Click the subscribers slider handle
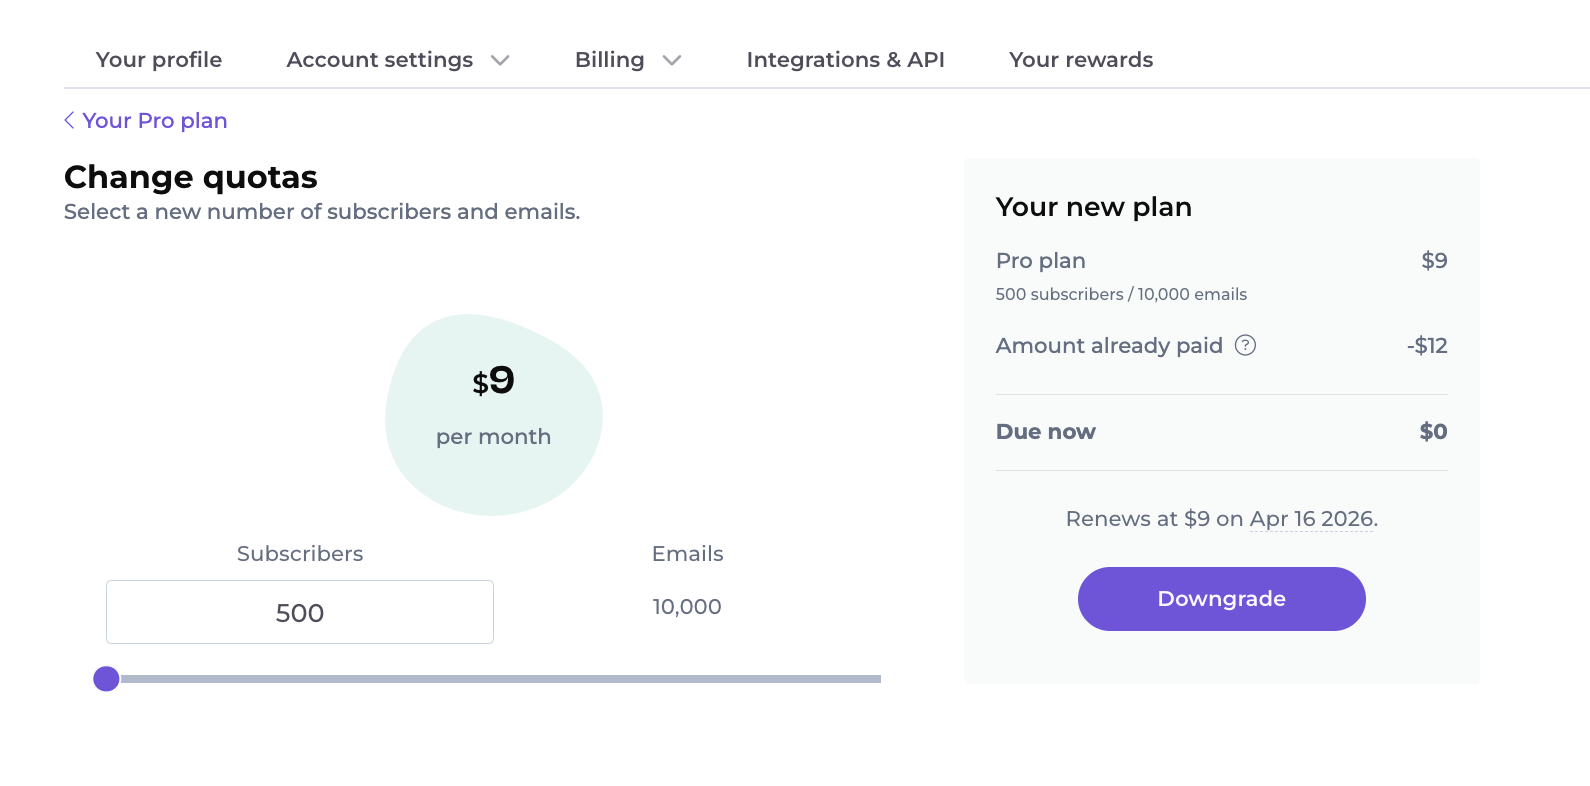The width and height of the screenshot is (1590, 786). coord(106,679)
